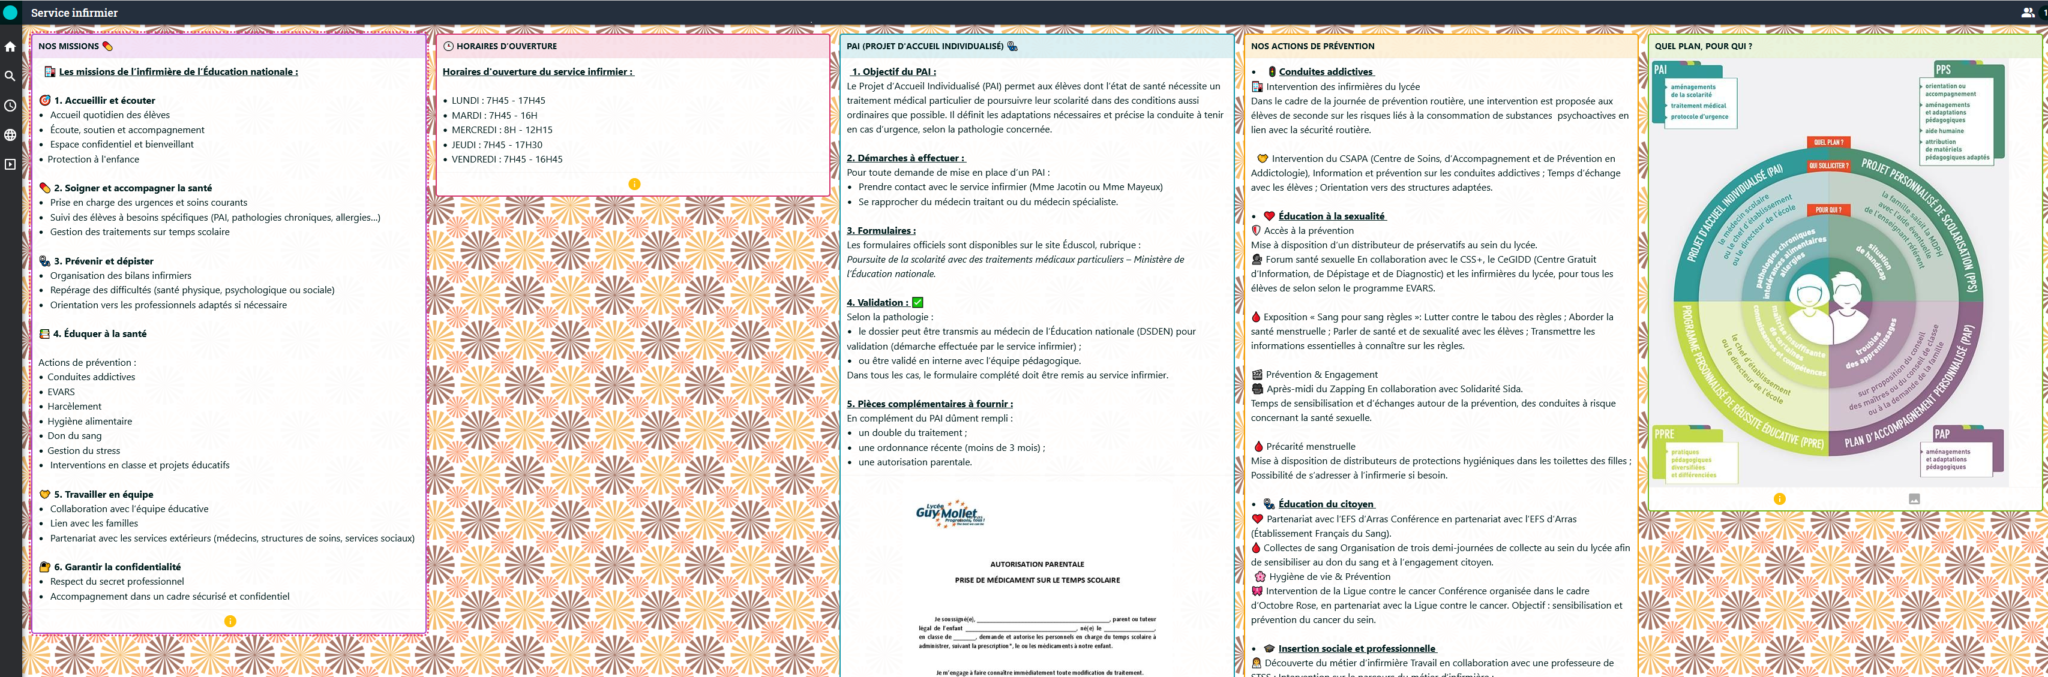The height and width of the screenshot is (677, 2048).
Task: Open the search magnifier in the sidebar
Action: click(x=10, y=76)
